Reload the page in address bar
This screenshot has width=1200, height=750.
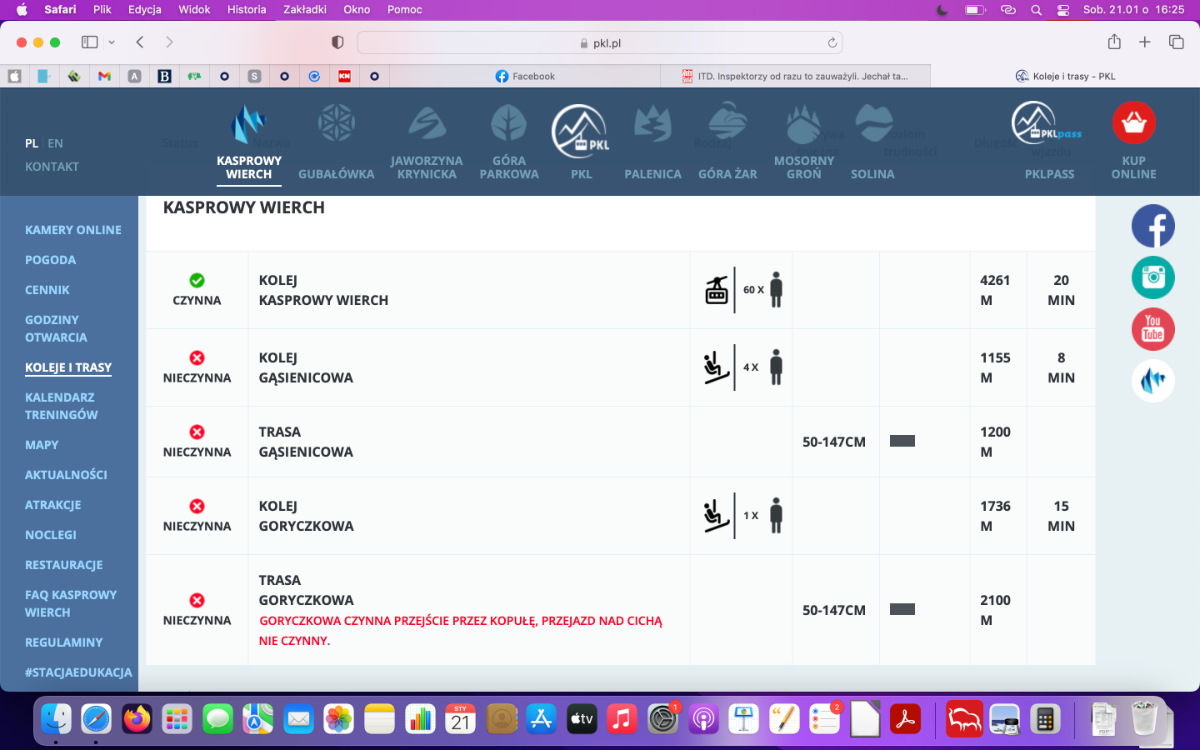coord(831,43)
